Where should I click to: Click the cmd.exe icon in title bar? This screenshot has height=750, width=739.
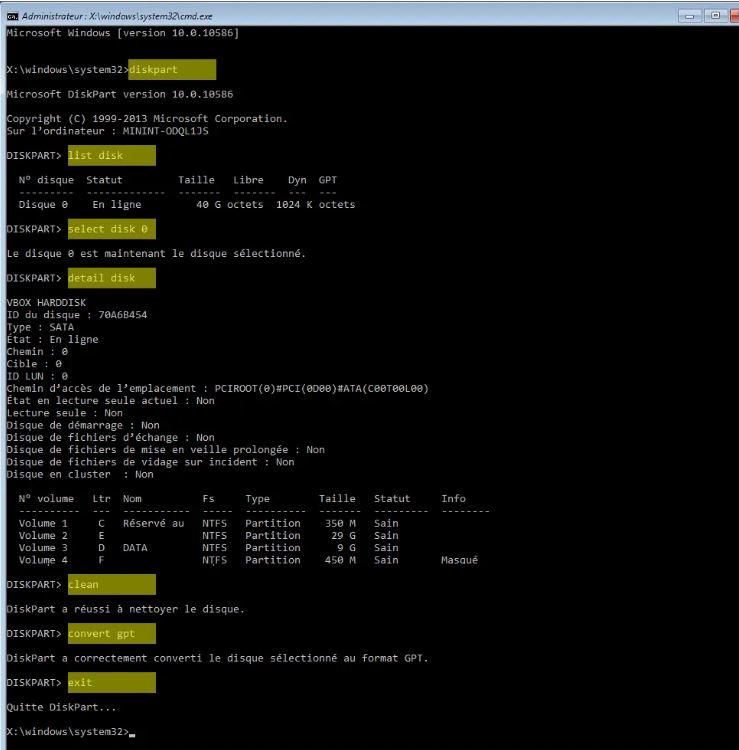[12, 16]
